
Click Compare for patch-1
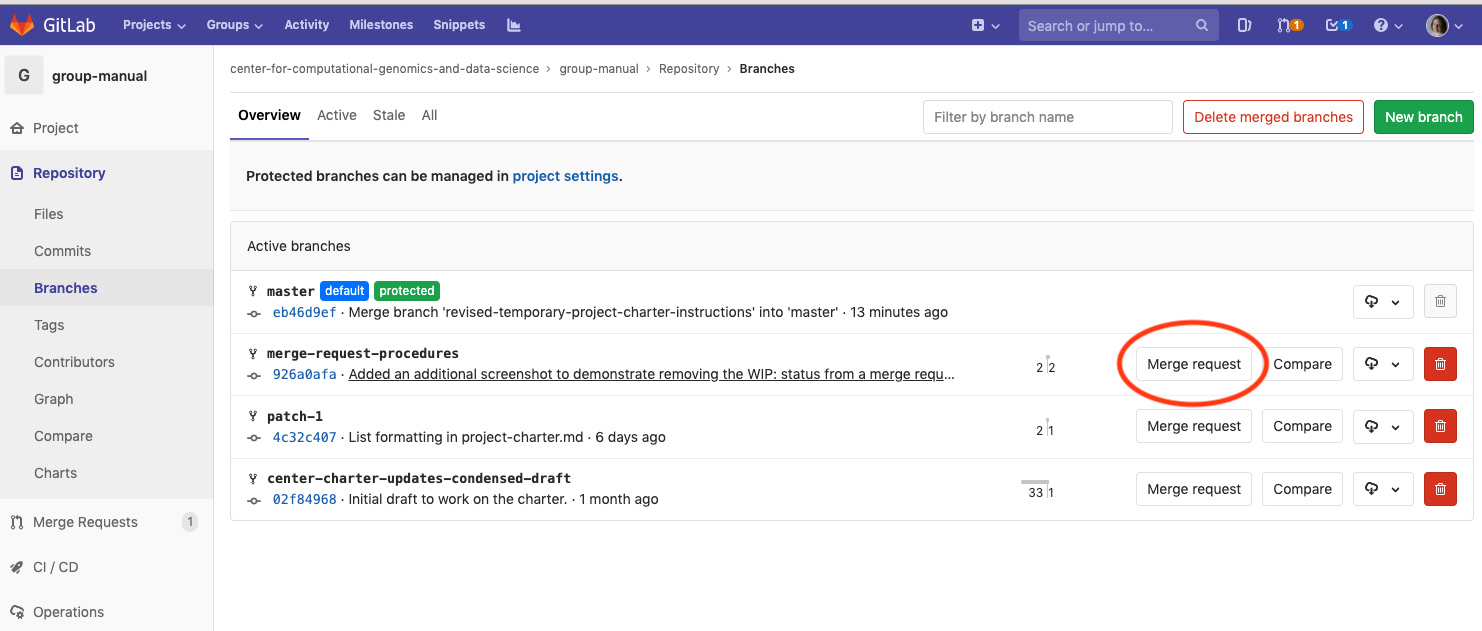[x=1302, y=426]
